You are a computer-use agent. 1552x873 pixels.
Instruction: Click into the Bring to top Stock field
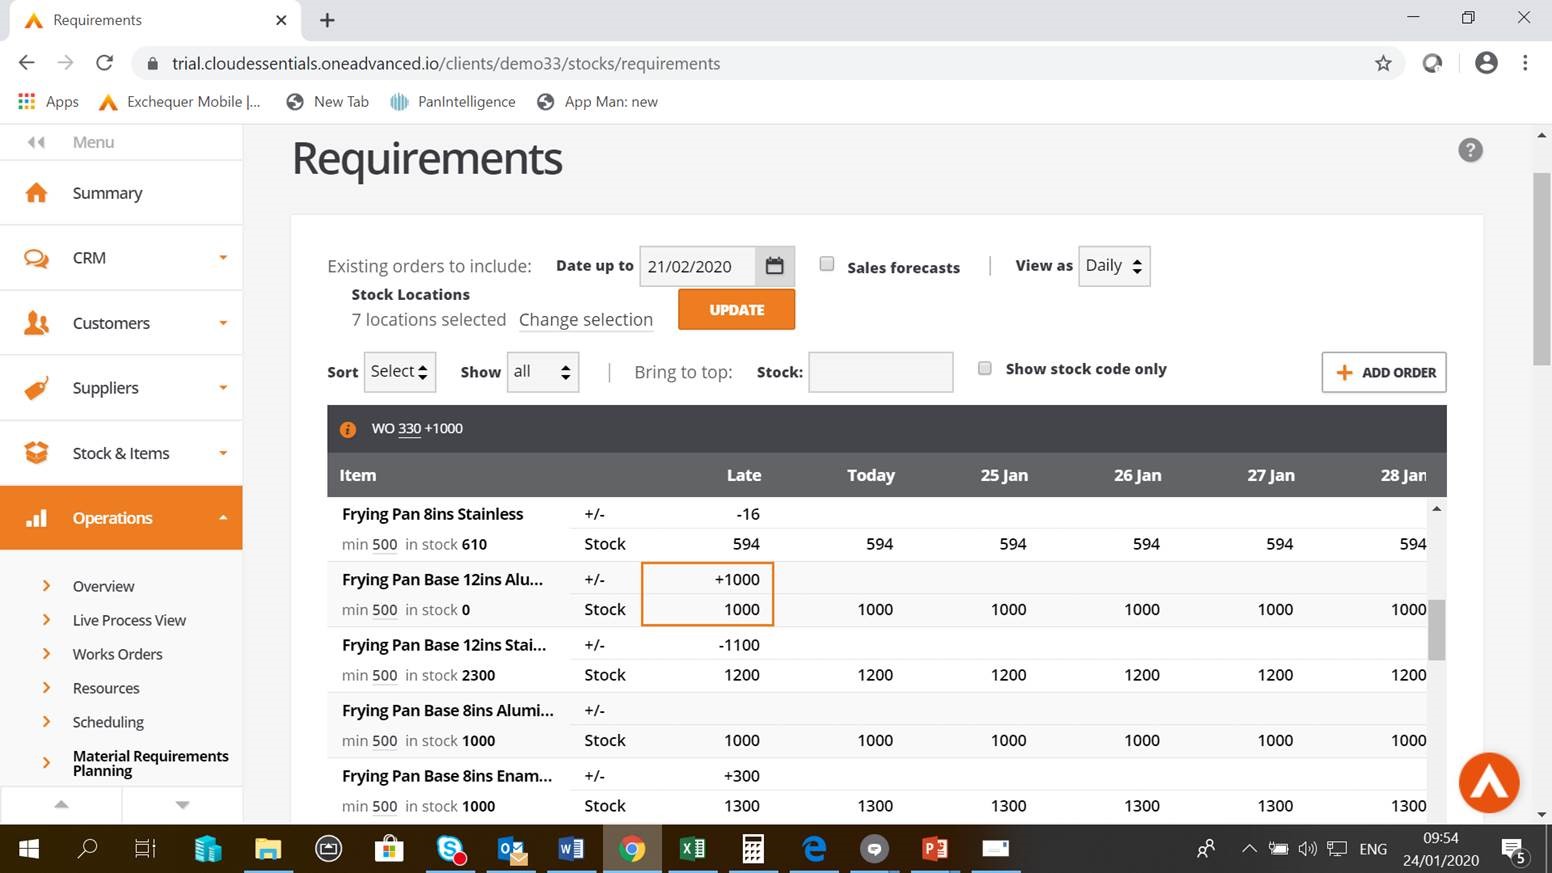point(880,372)
